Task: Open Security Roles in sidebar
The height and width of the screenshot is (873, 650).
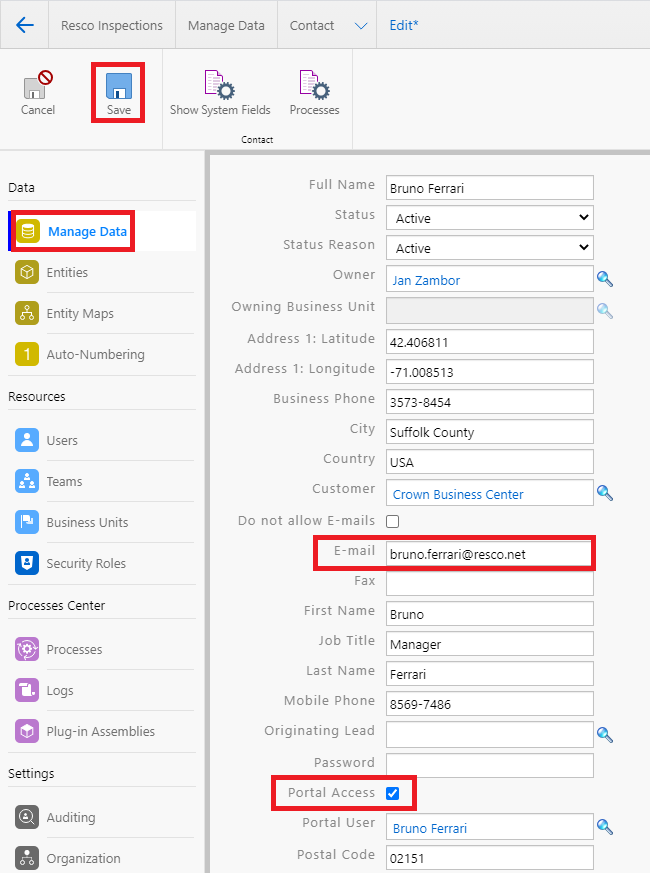Action: pos(86,563)
